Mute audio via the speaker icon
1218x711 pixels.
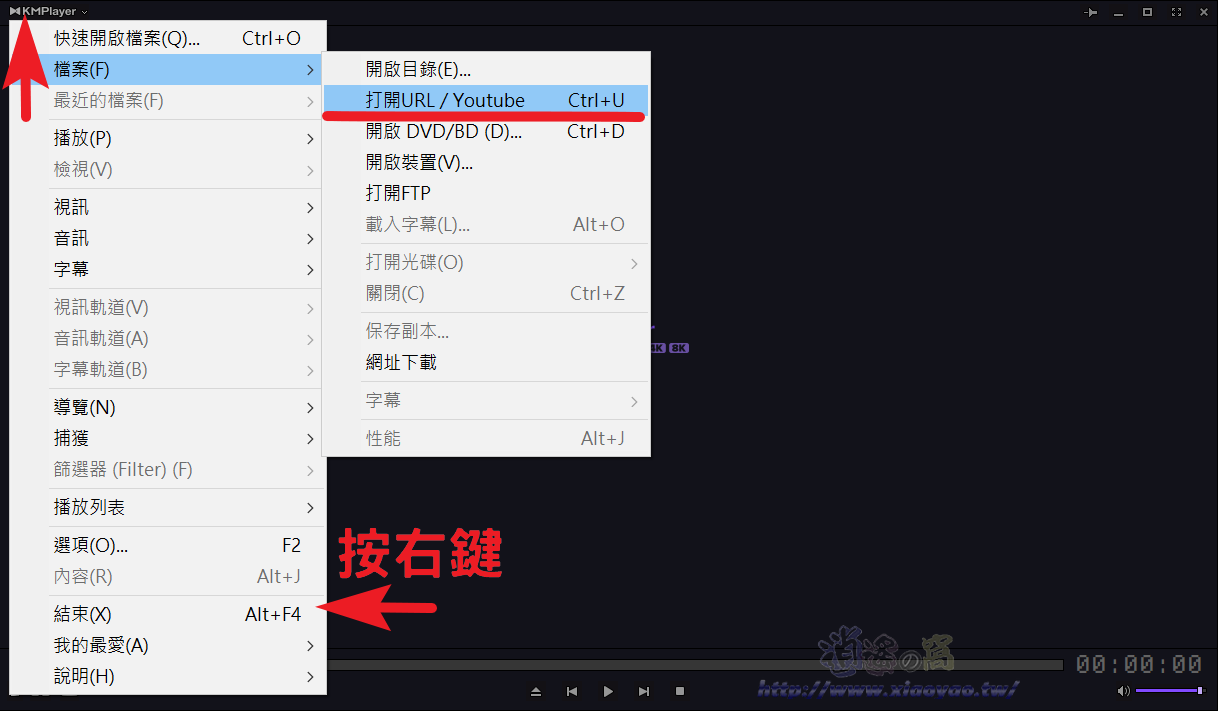(1123, 690)
